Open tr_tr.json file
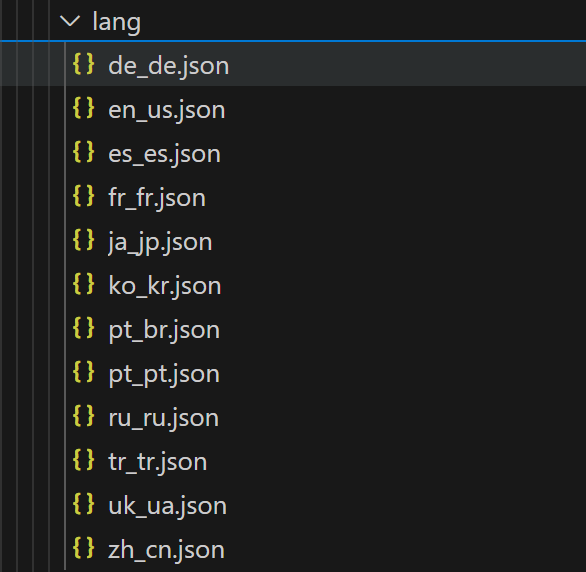This screenshot has height=572, width=586. click(158, 462)
